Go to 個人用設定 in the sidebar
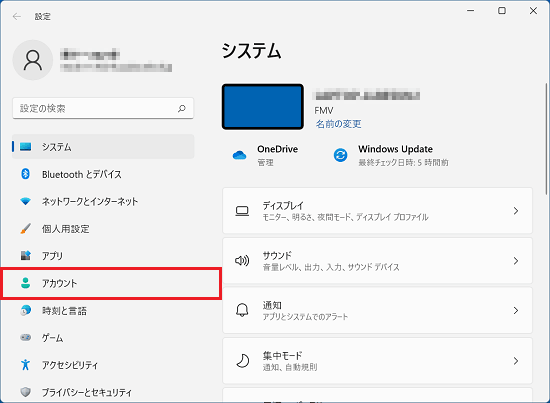 103,229
